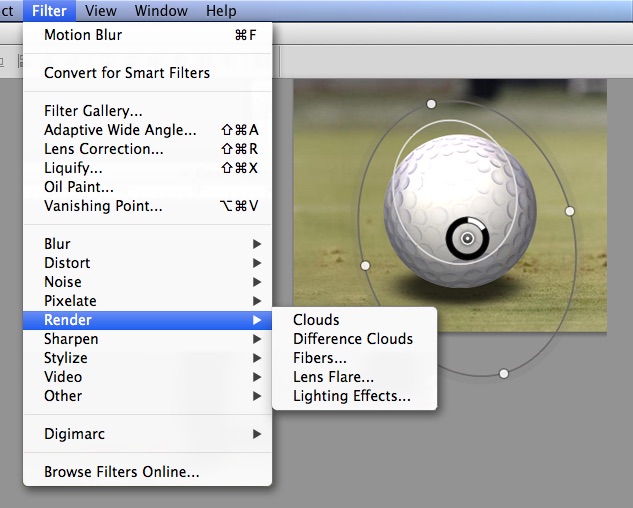Reapply the last Motion Blur filter
Screen dimensions: 633x508
(x=83, y=35)
